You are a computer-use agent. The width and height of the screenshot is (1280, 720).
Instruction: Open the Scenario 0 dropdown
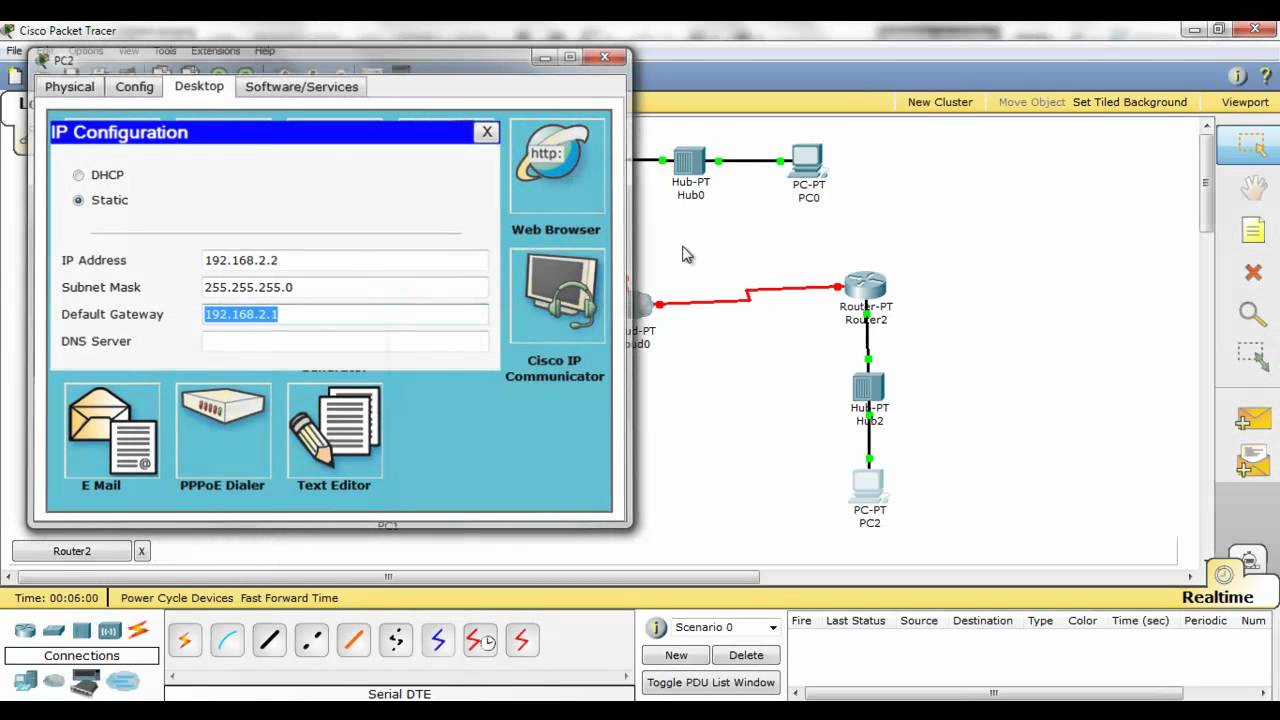[726, 627]
